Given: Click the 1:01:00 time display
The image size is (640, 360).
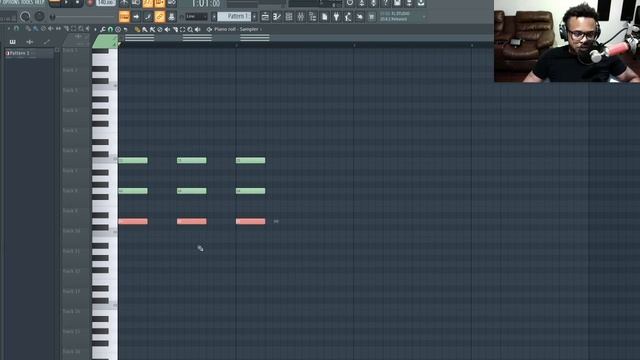Looking at the screenshot, I should [x=206, y=4].
